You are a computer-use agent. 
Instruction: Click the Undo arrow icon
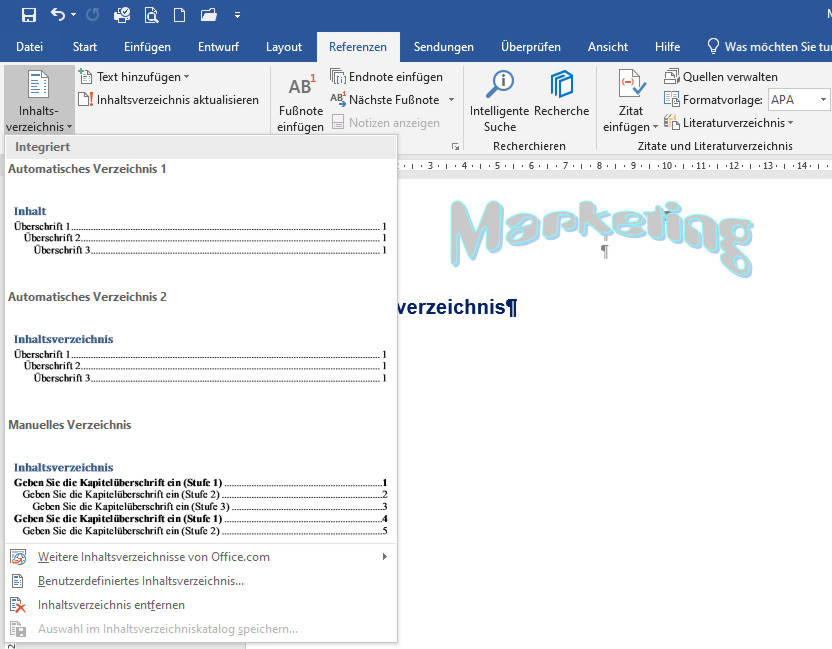[x=58, y=15]
